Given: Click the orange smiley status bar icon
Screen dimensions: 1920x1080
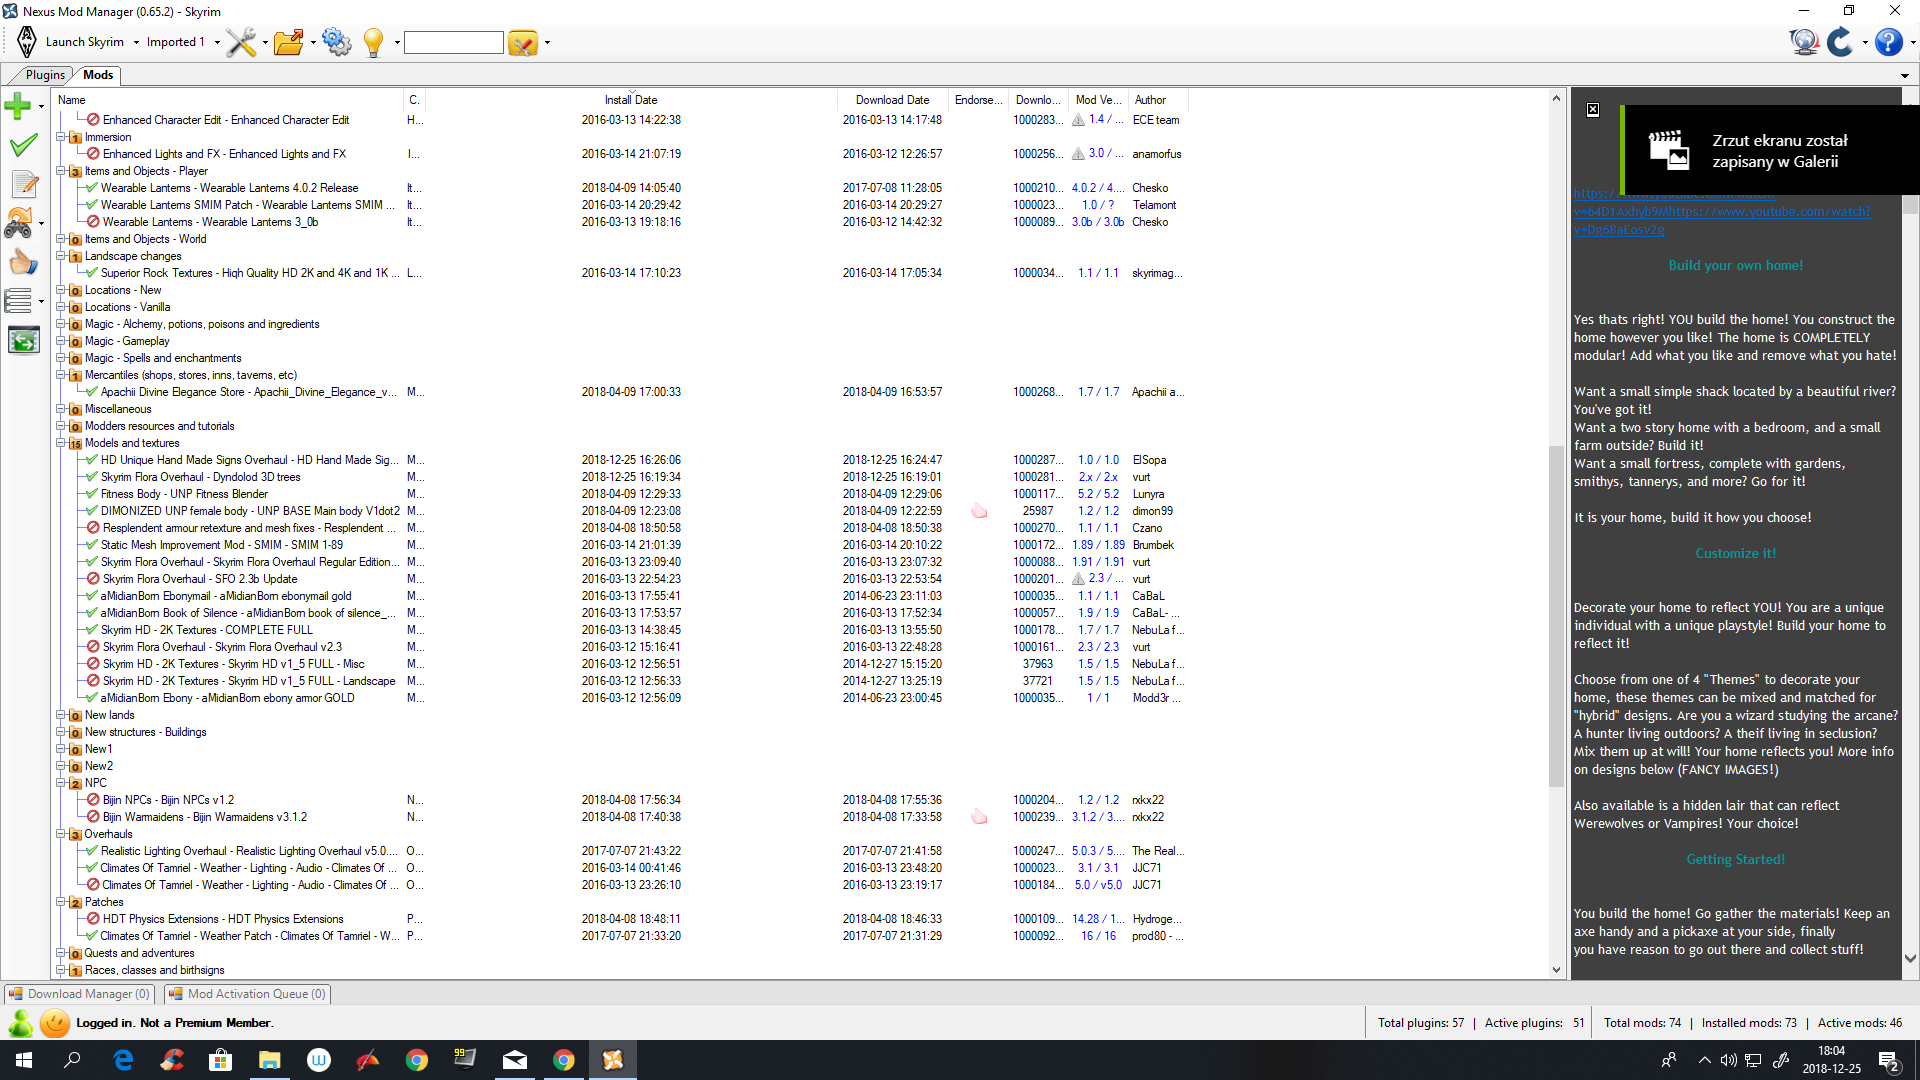Looking at the screenshot, I should 55,1023.
